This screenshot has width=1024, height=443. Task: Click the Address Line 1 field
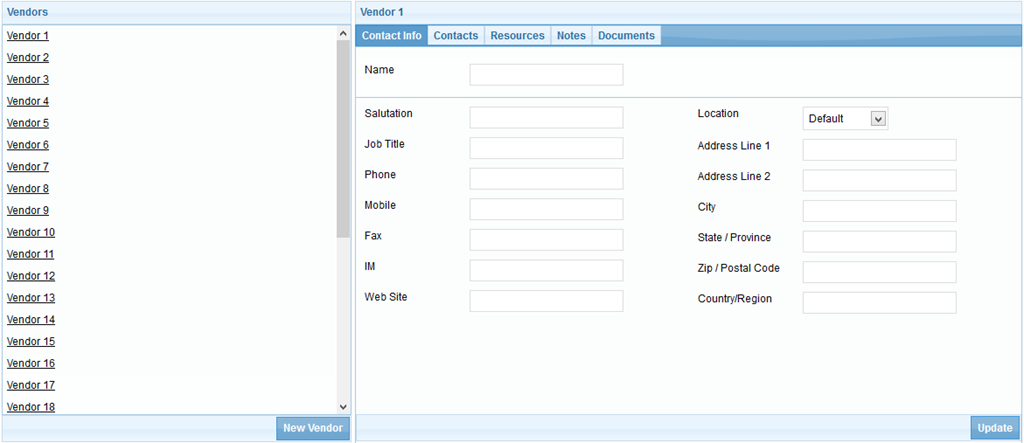[x=879, y=150]
